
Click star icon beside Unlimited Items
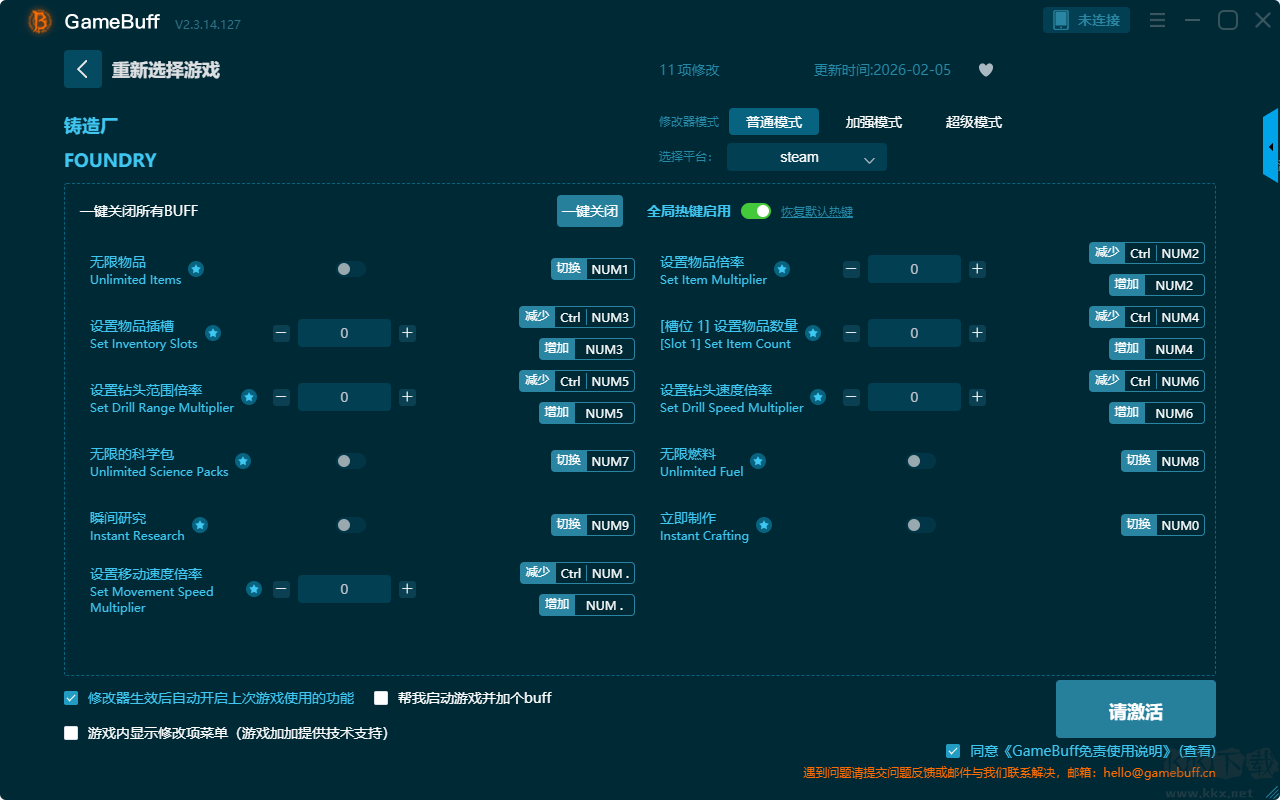tap(196, 269)
